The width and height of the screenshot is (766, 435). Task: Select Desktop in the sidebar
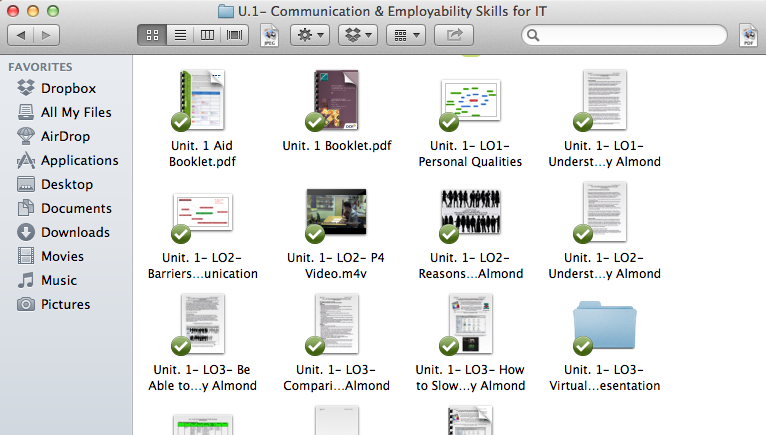[55, 184]
